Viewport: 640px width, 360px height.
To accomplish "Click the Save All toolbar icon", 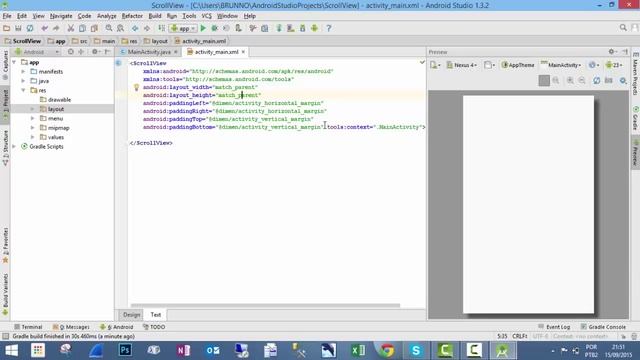I will click(x=18, y=28).
